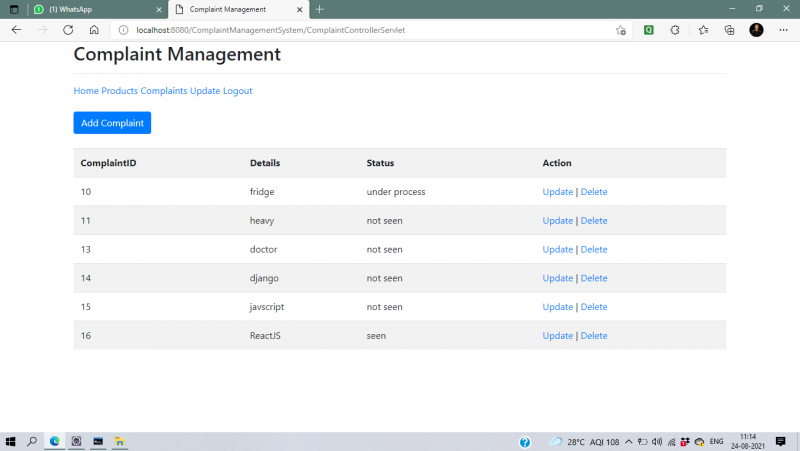This screenshot has height=451, width=800.
Task: Open the extensions puzzle icon
Action: 675,30
